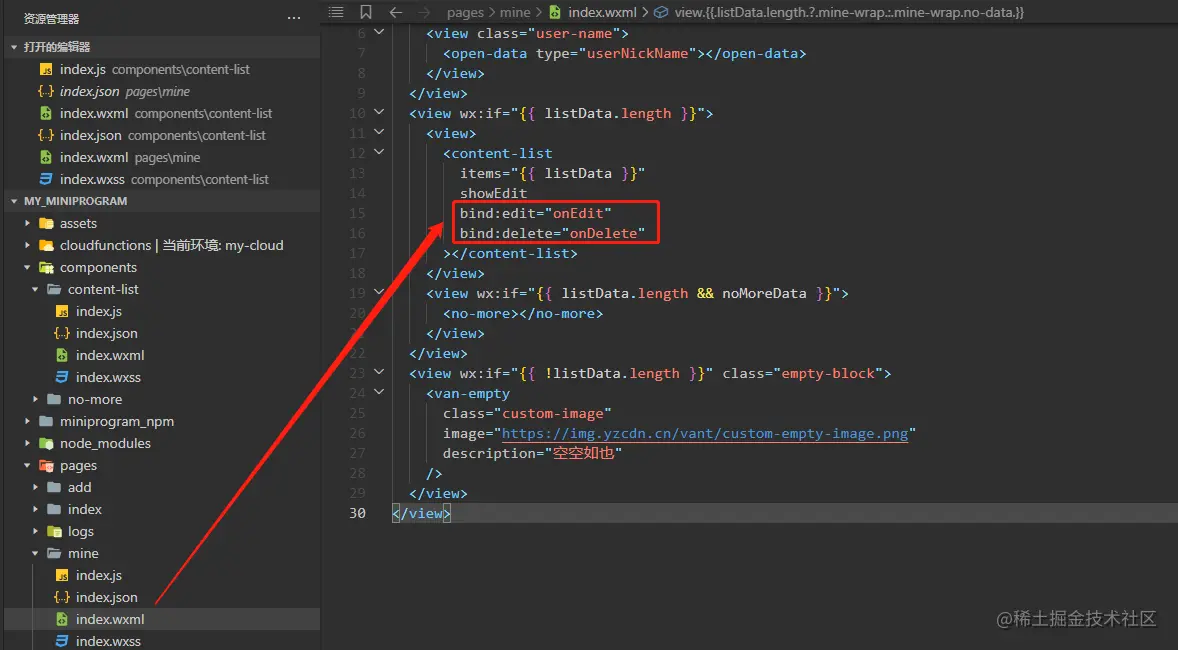Collapse the components folder

pos(28,267)
